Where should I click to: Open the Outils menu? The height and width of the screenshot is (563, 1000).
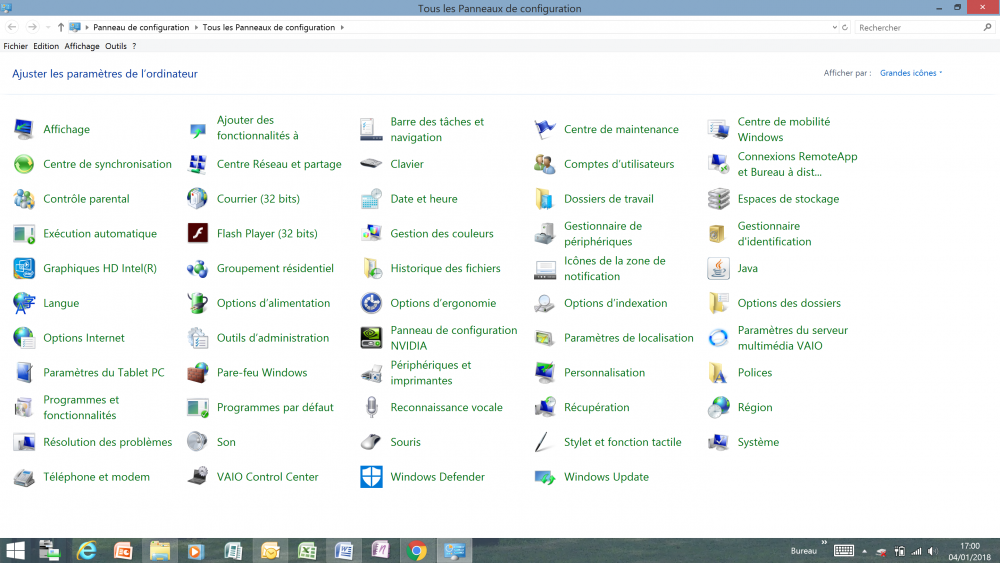pyautogui.click(x=115, y=46)
